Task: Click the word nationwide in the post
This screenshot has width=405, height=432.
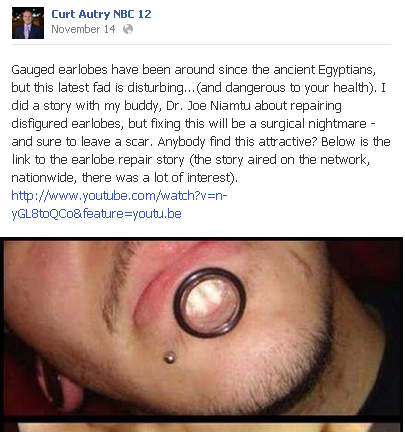Action: click(41, 177)
